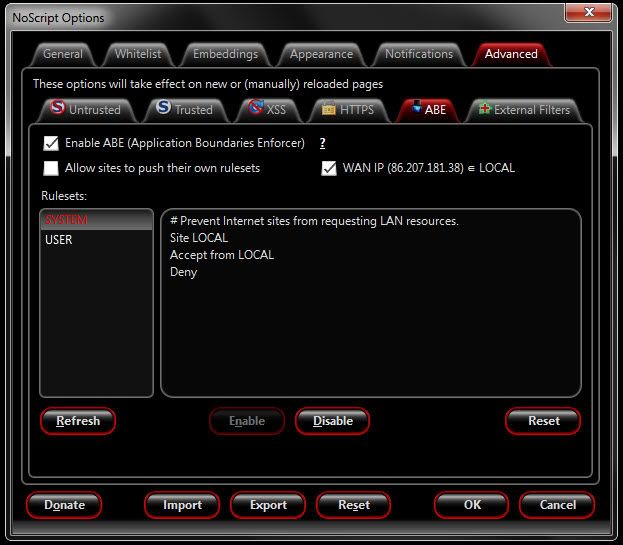
Task: Click the 'Deny' rule line
Action: 184,272
